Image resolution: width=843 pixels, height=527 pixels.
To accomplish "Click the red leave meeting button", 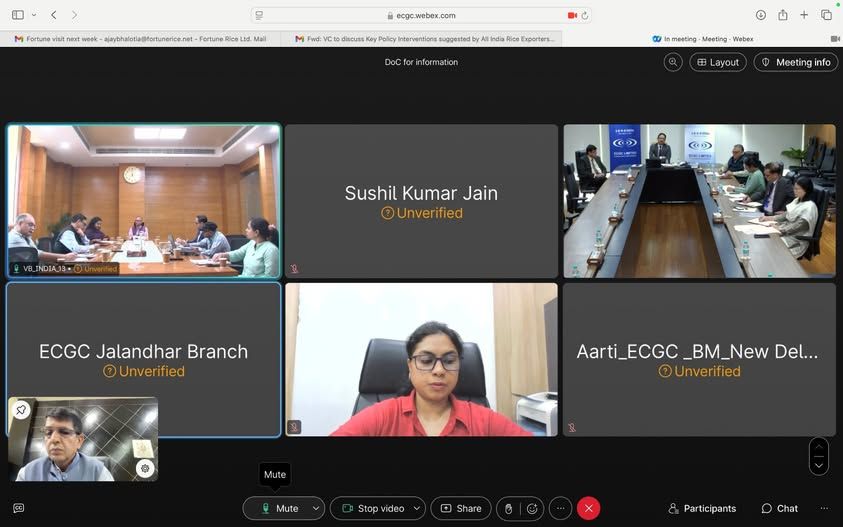I will tap(588, 508).
